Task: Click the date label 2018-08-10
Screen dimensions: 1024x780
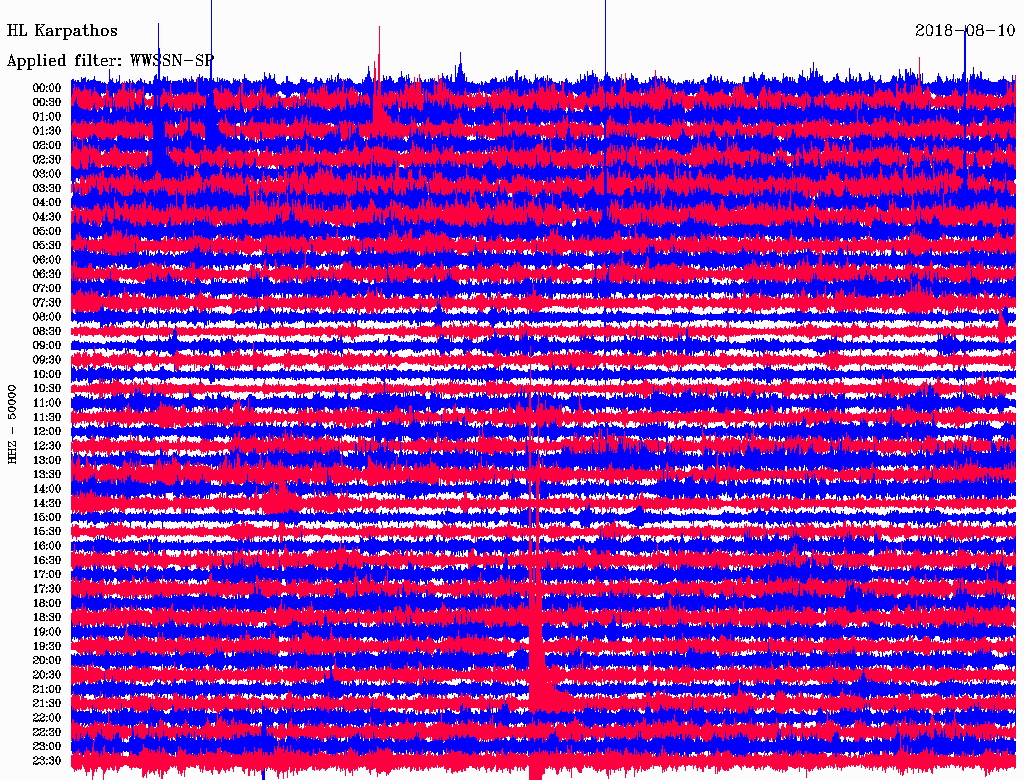Action: pyautogui.click(x=965, y=31)
